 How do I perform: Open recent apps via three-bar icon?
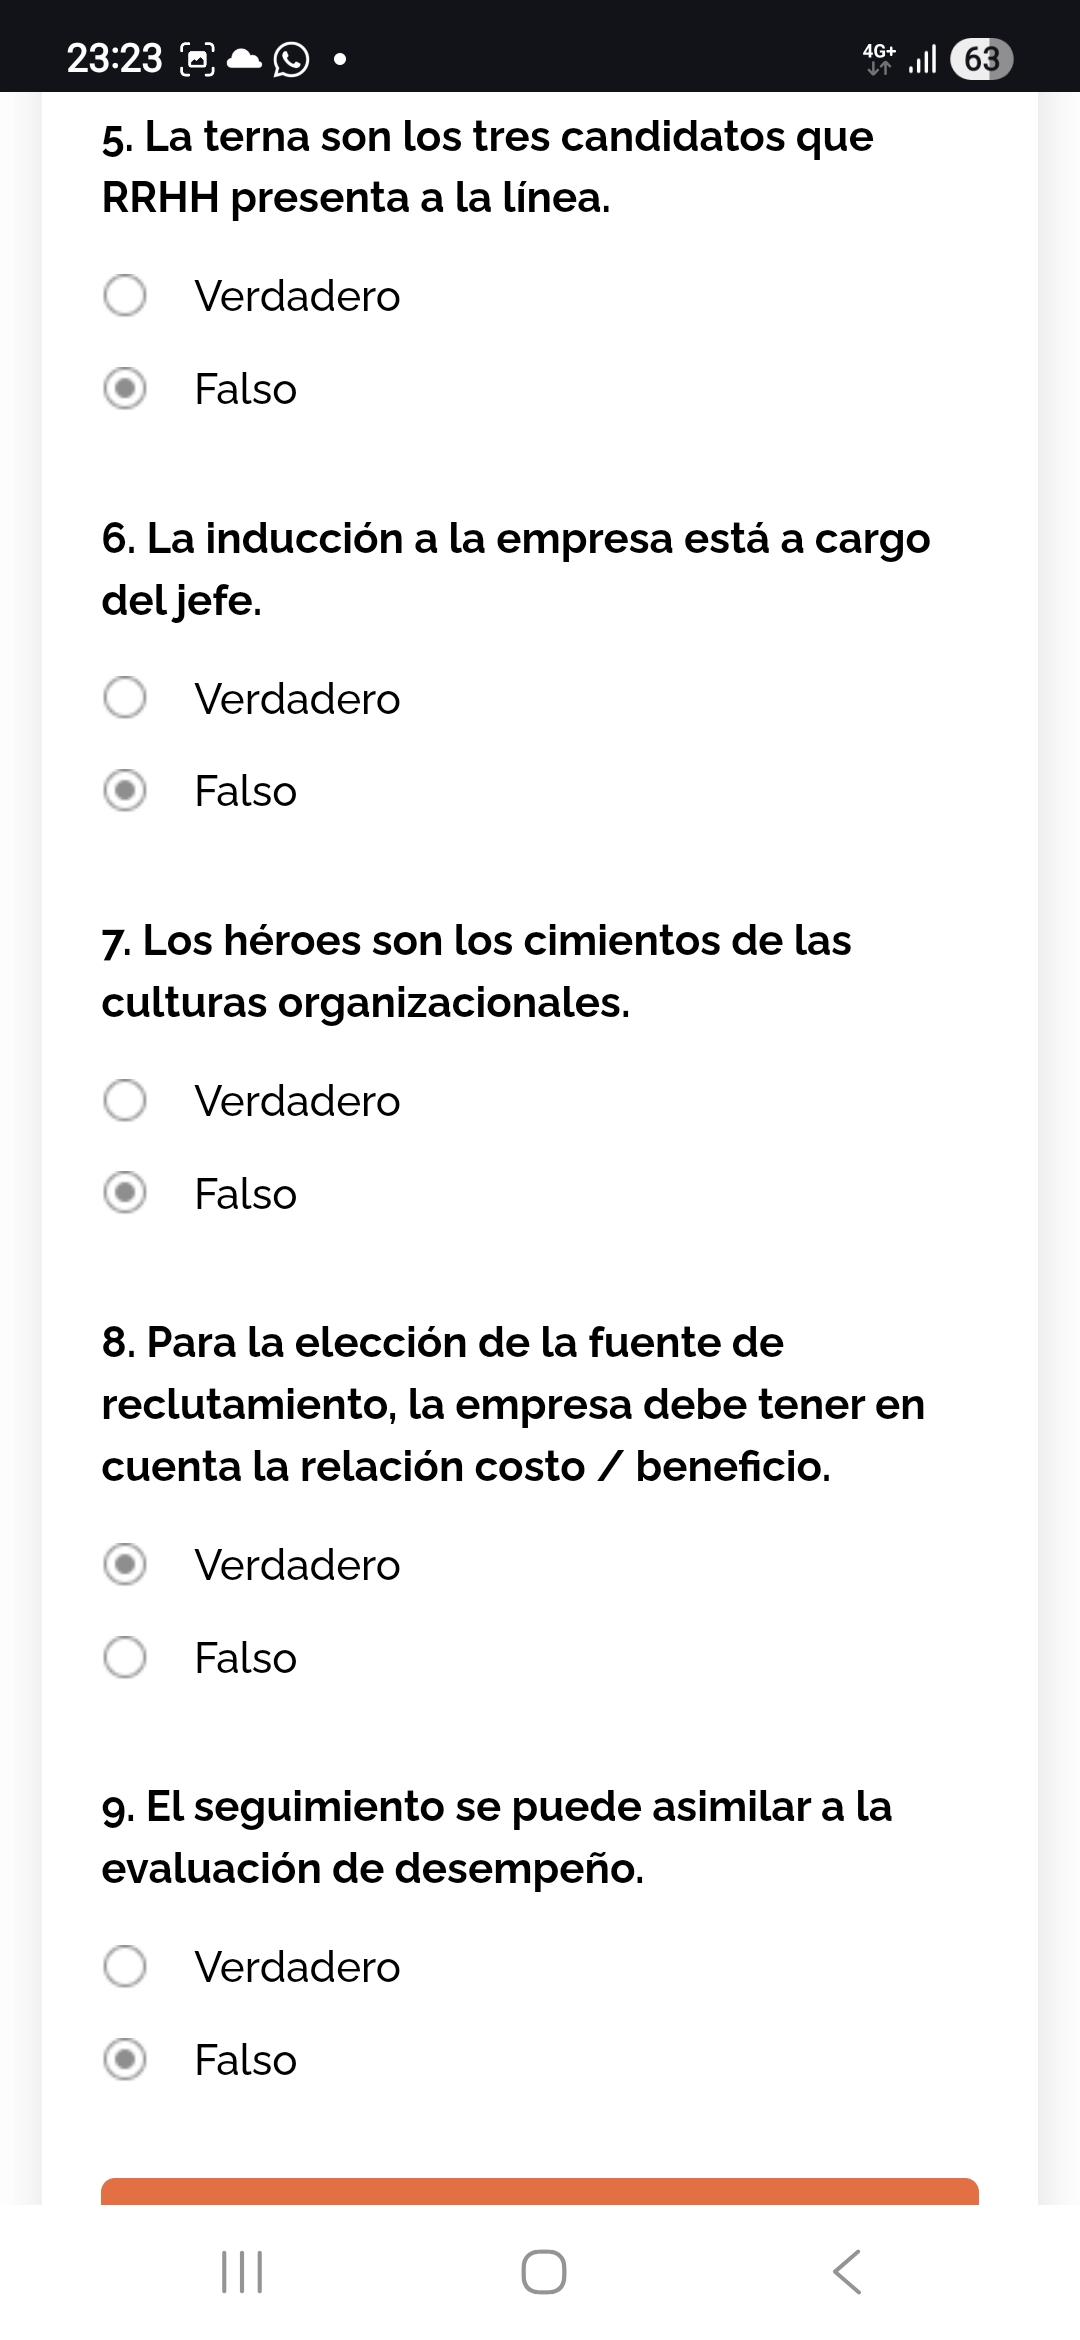[241, 2271]
